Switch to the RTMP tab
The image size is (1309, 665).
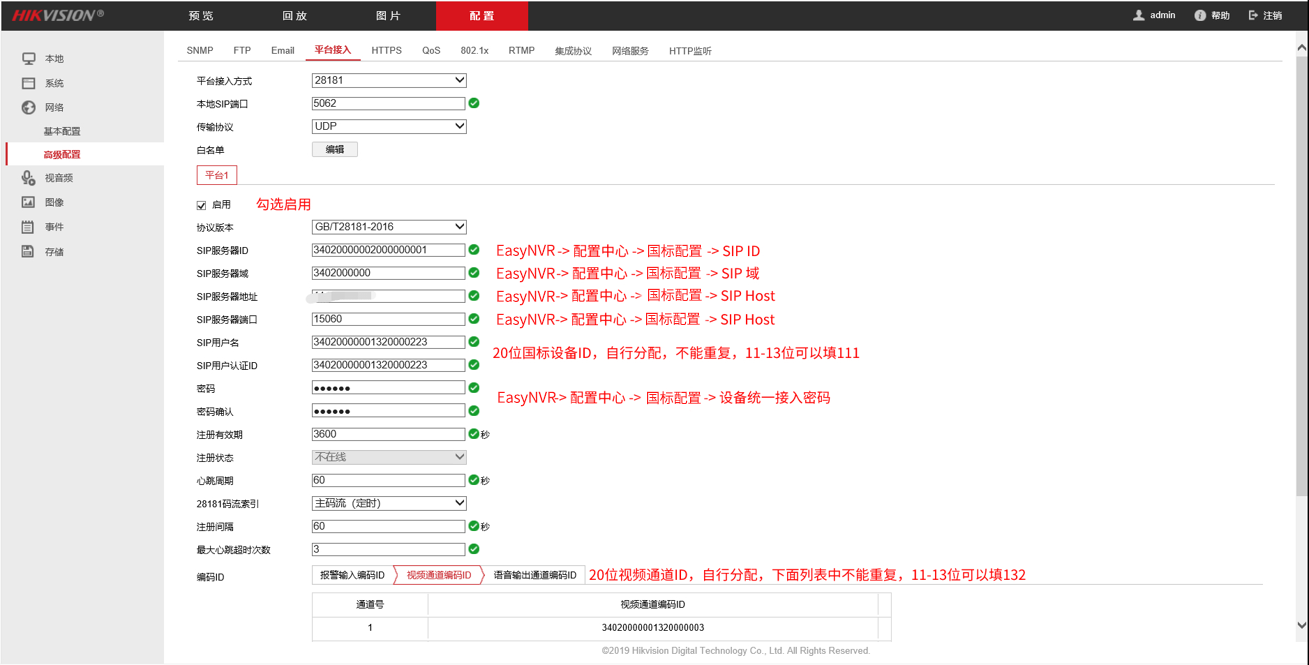point(521,49)
